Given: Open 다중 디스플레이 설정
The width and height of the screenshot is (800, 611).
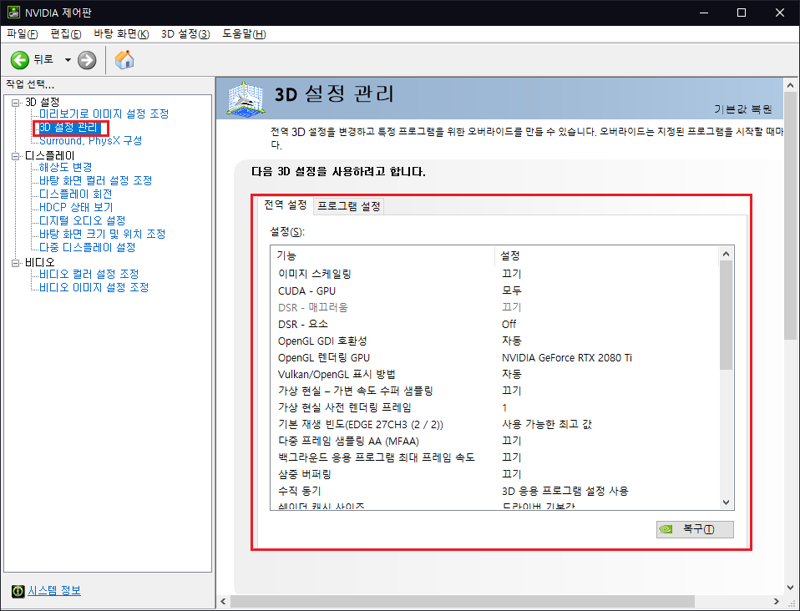Looking at the screenshot, I should tap(87, 247).
